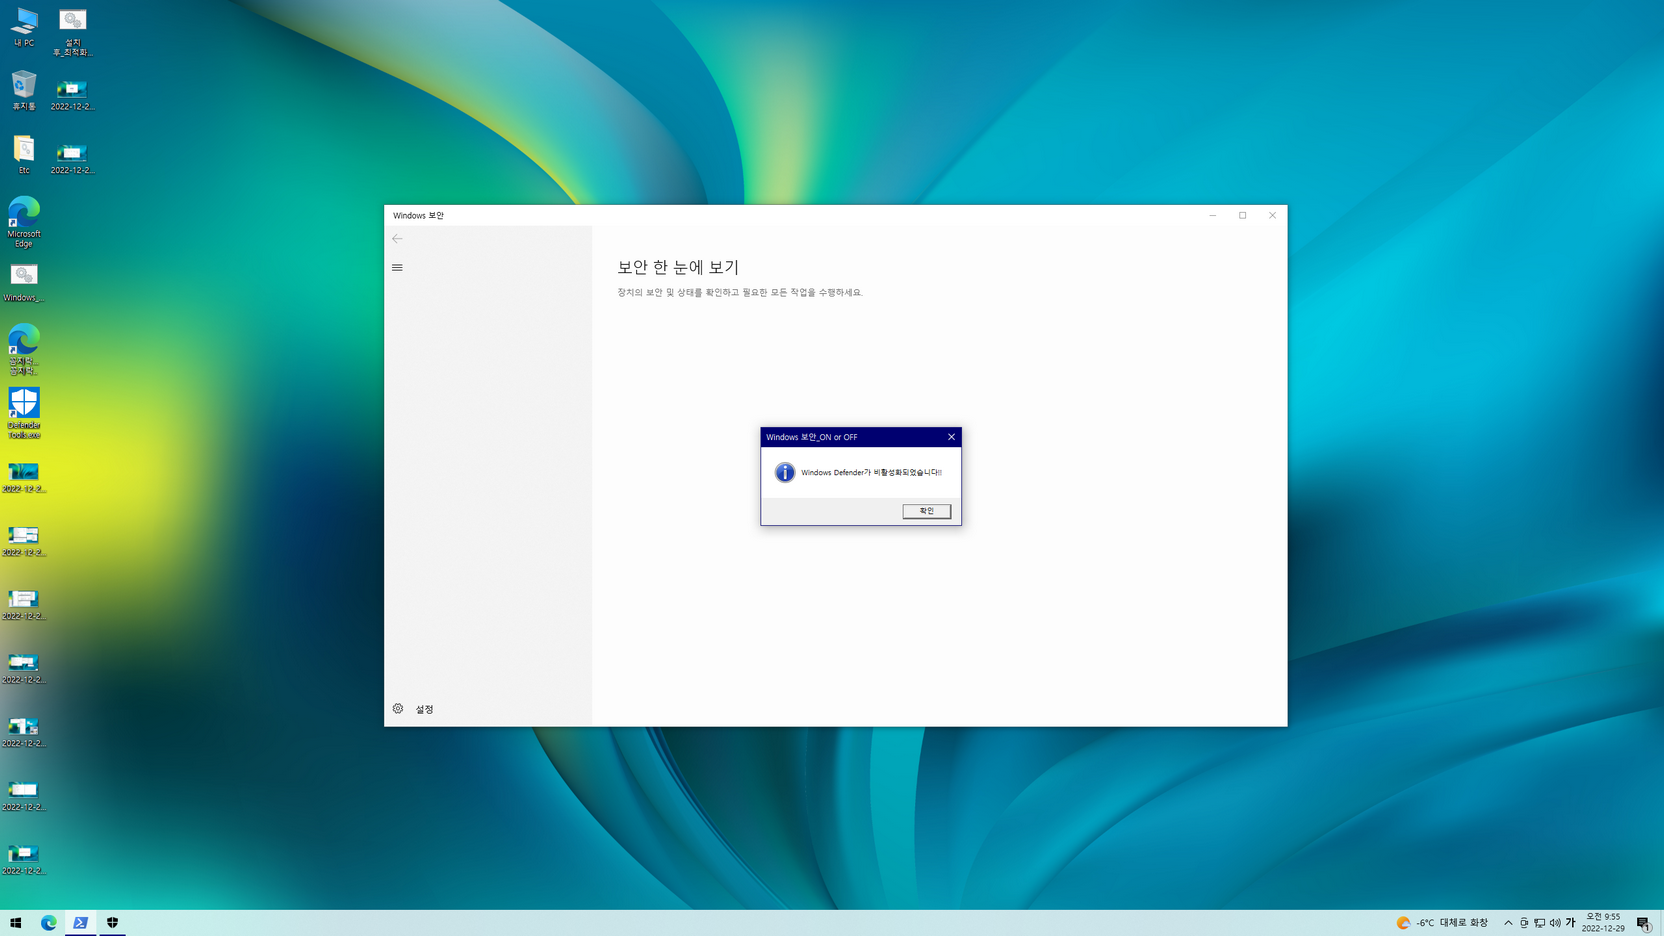Switch to PowerShell on the taskbar
This screenshot has height=936, width=1664.
pos(80,923)
